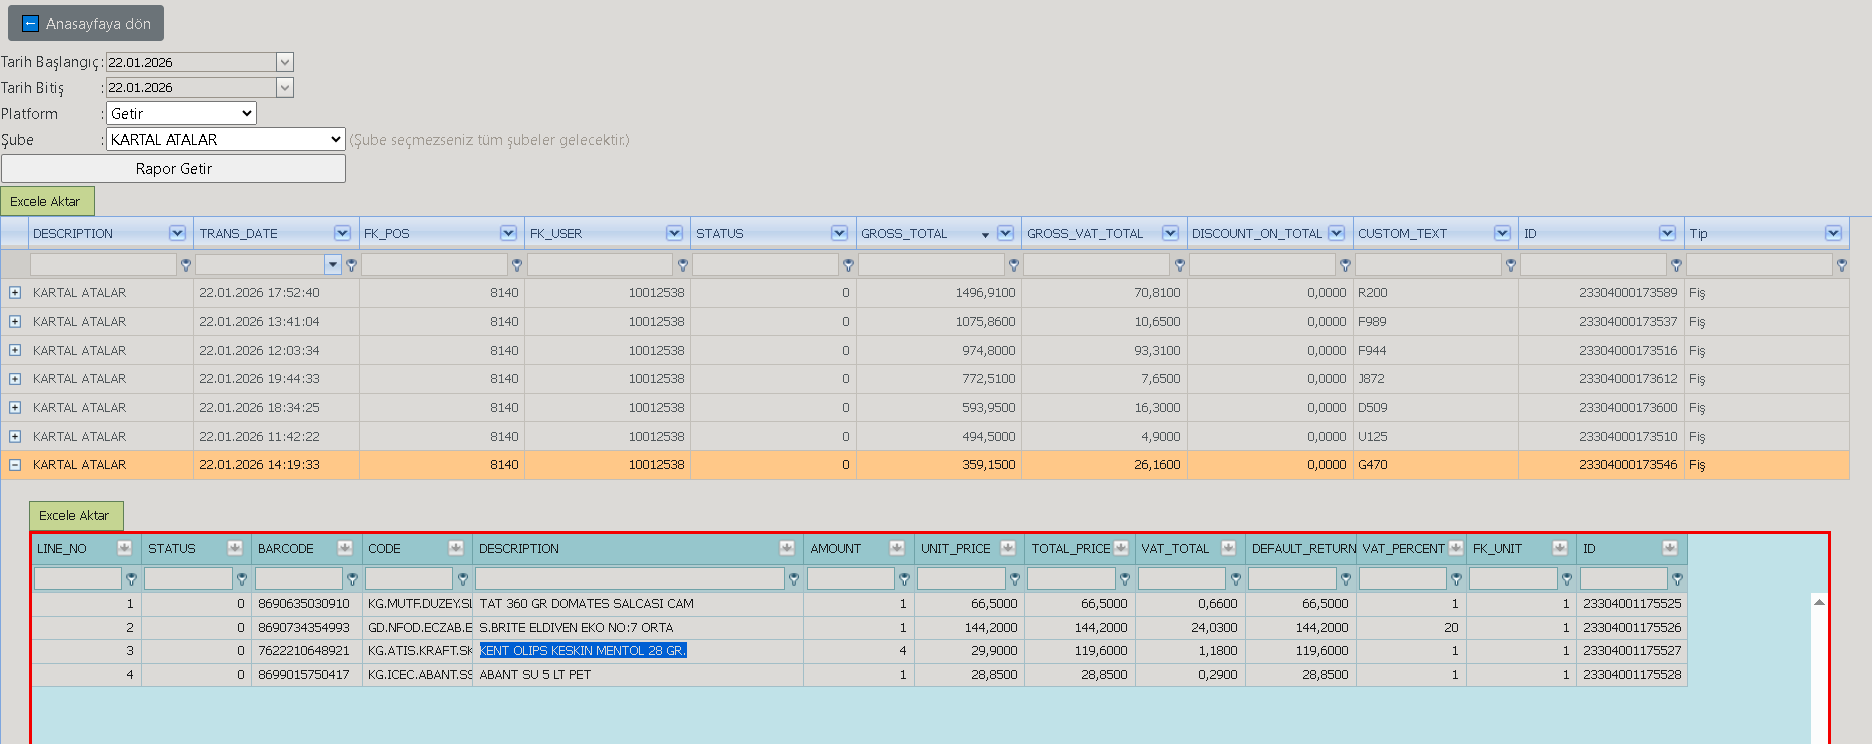1872x744 pixels.
Task: Click Anasayfaya dön button
Action: point(86,23)
